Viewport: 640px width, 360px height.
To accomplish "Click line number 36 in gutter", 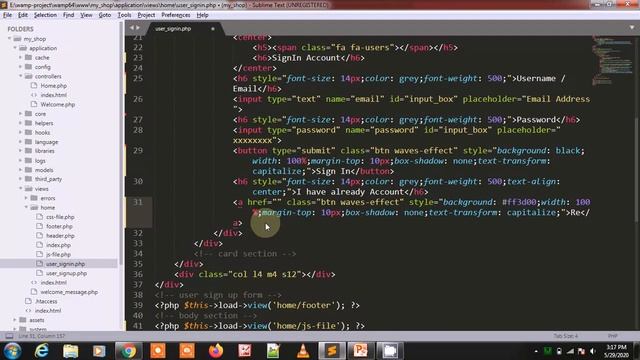I will click(x=138, y=274).
